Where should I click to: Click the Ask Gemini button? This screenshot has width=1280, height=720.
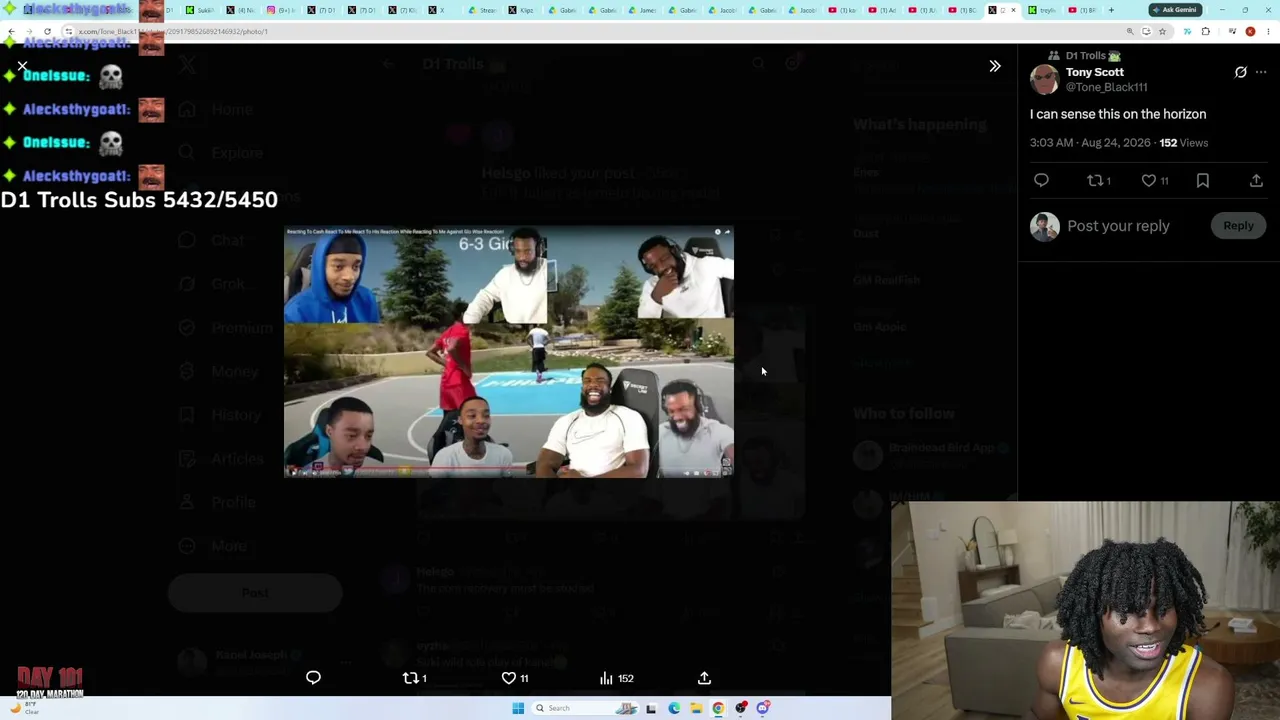[x=1174, y=10]
